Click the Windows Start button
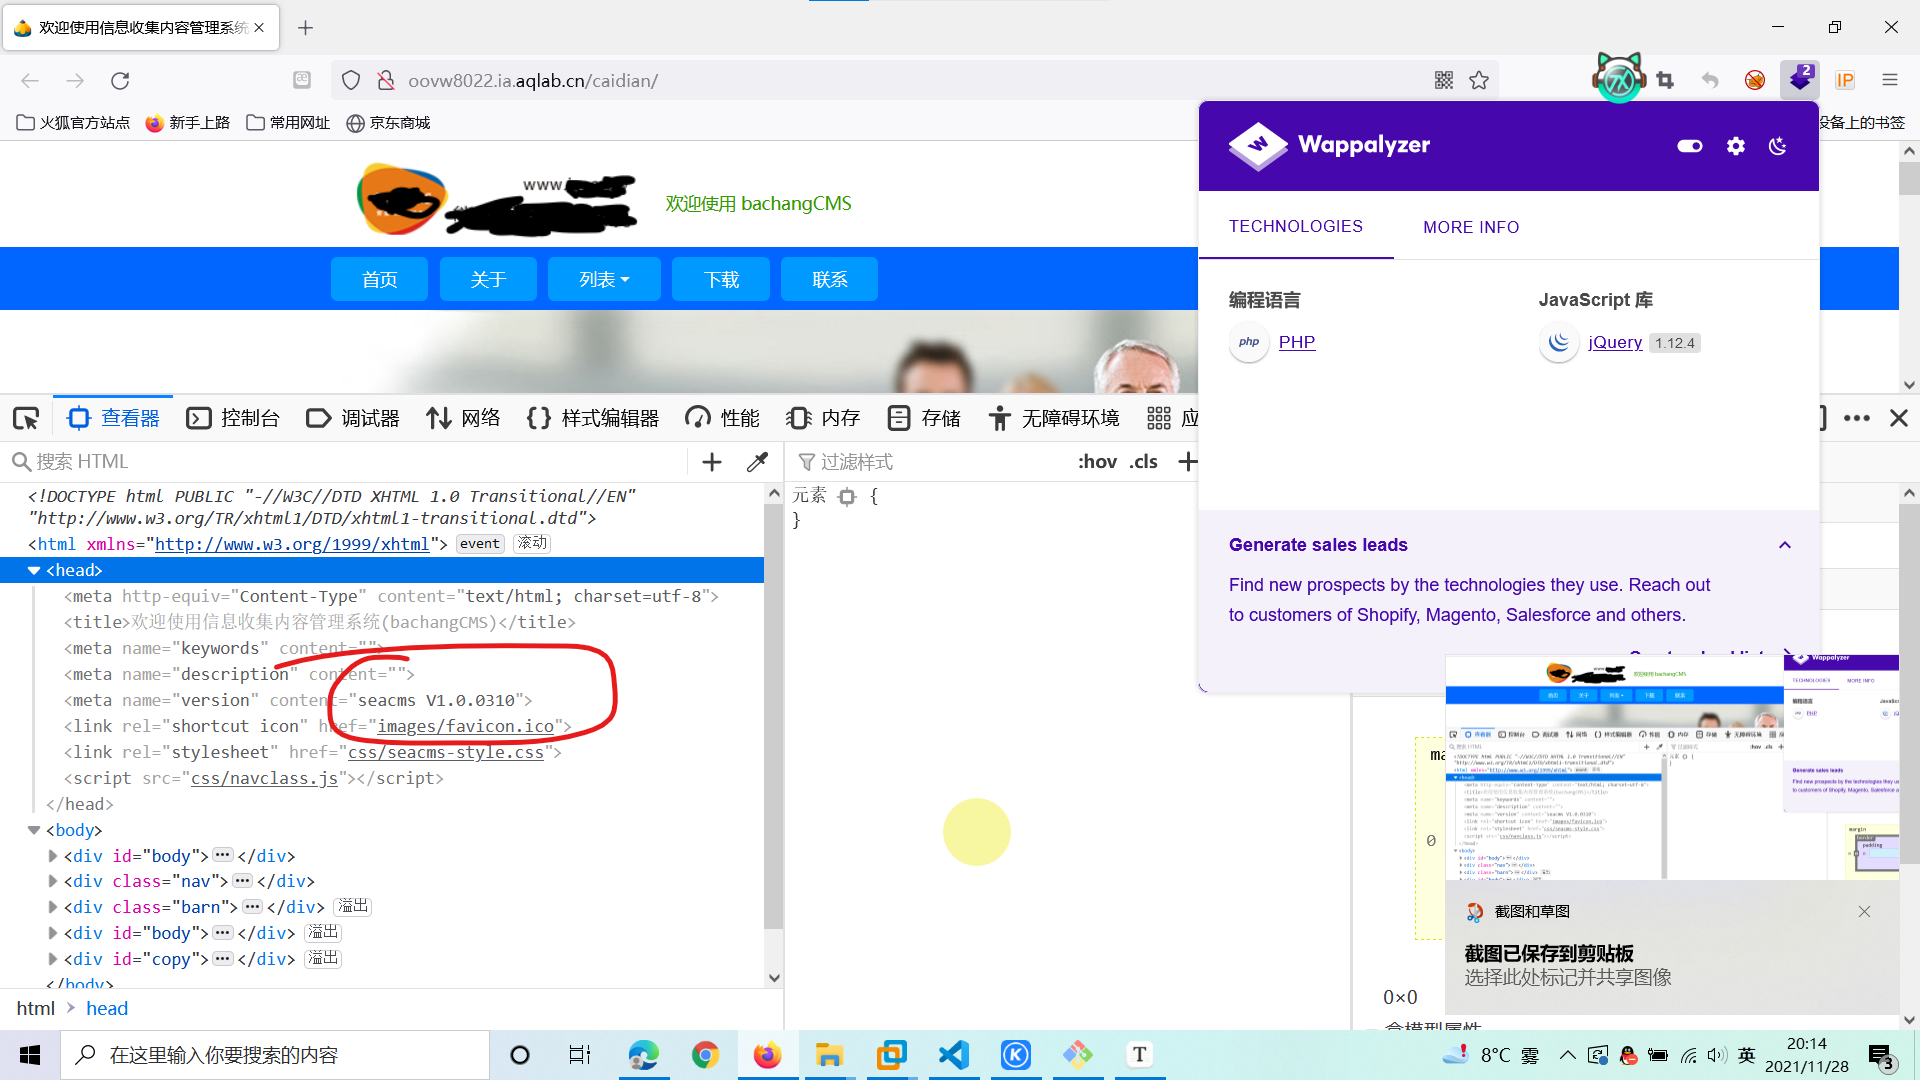Screen dimensions: 1920x1080 pos(30,1055)
